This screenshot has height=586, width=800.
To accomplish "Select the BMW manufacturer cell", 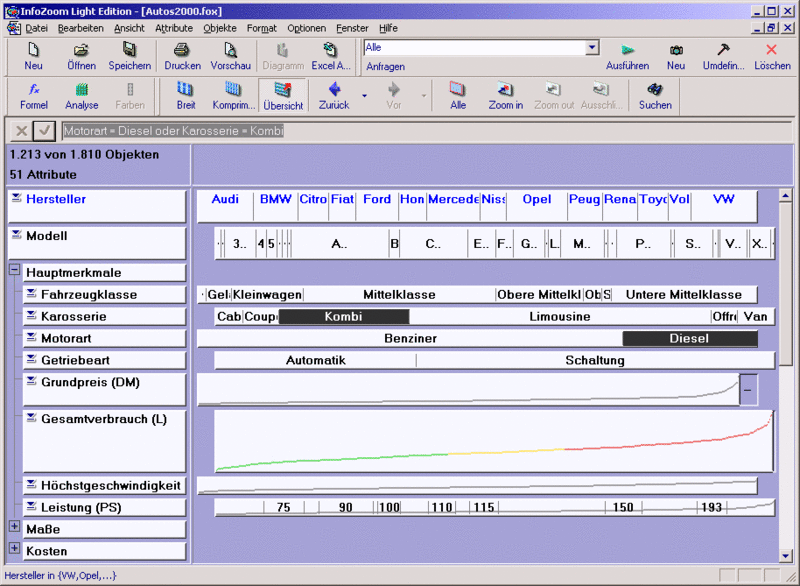I will pyautogui.click(x=276, y=206).
